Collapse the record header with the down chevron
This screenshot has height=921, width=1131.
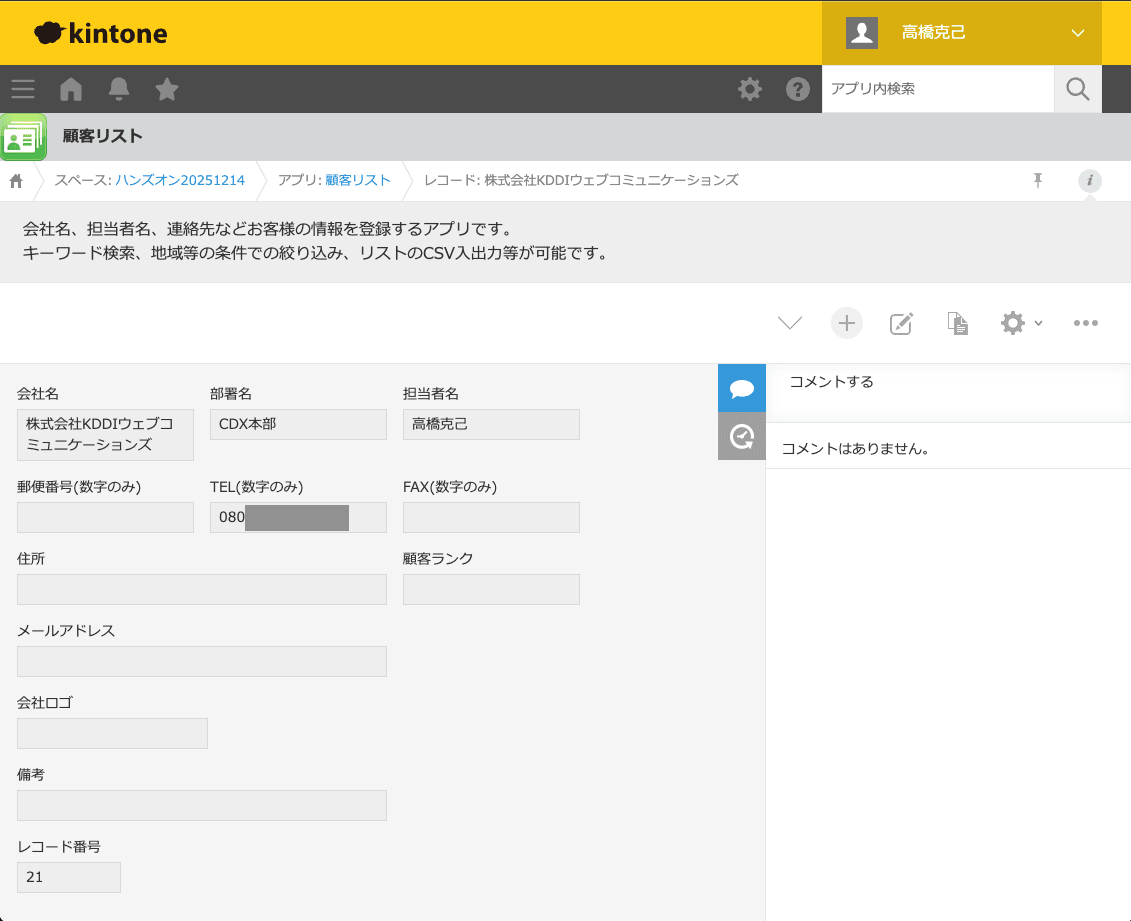click(789, 323)
